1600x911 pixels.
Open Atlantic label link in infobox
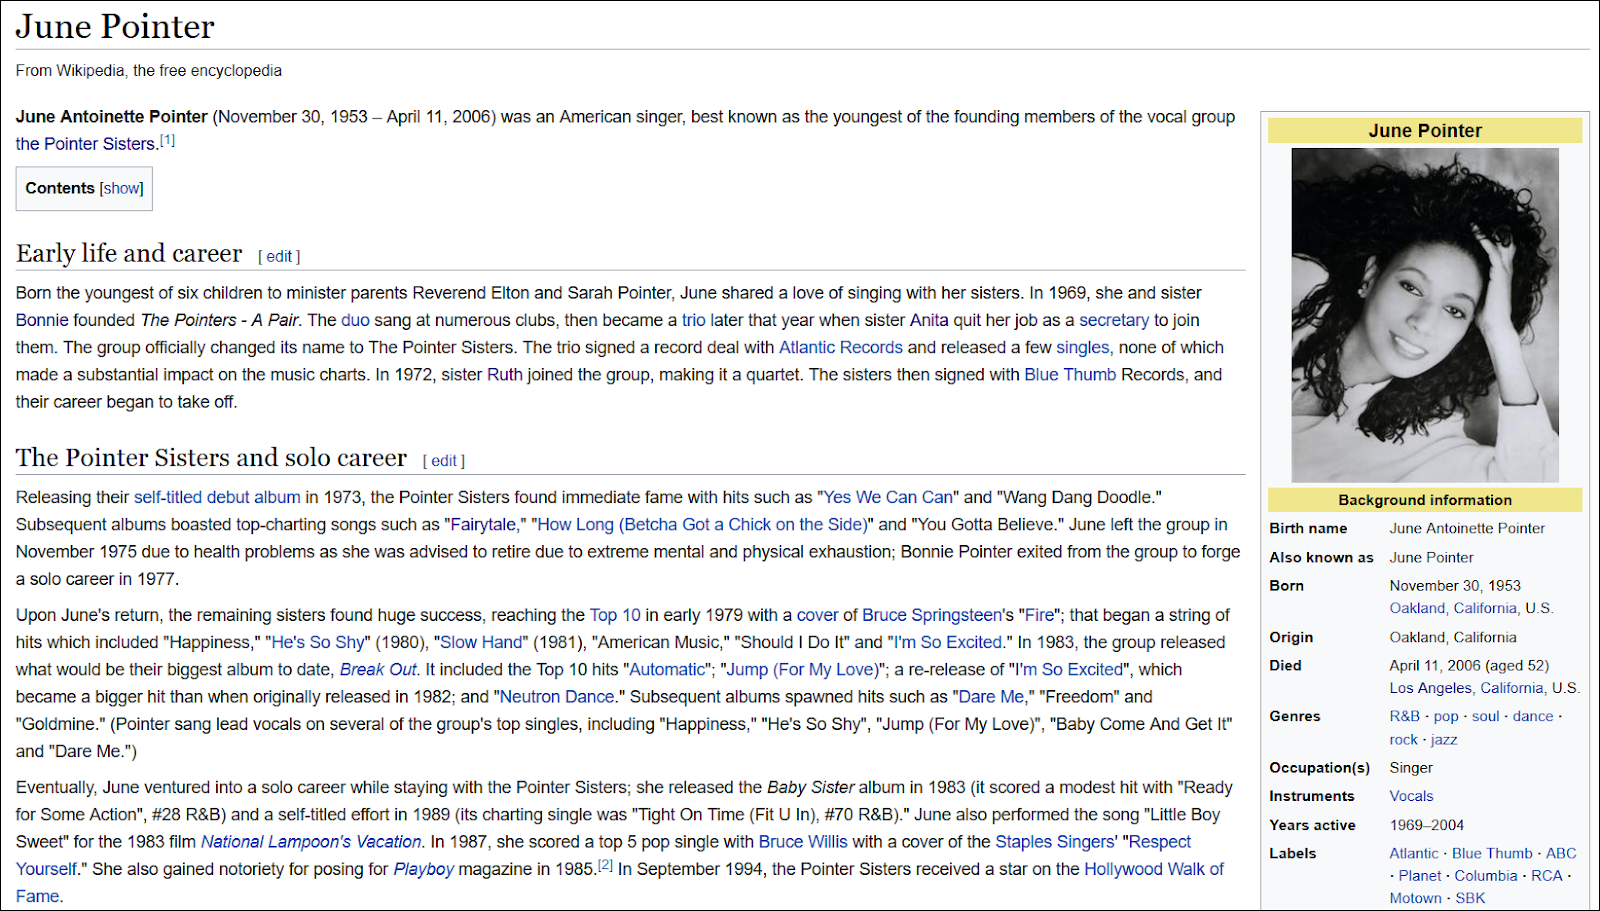(x=1414, y=853)
